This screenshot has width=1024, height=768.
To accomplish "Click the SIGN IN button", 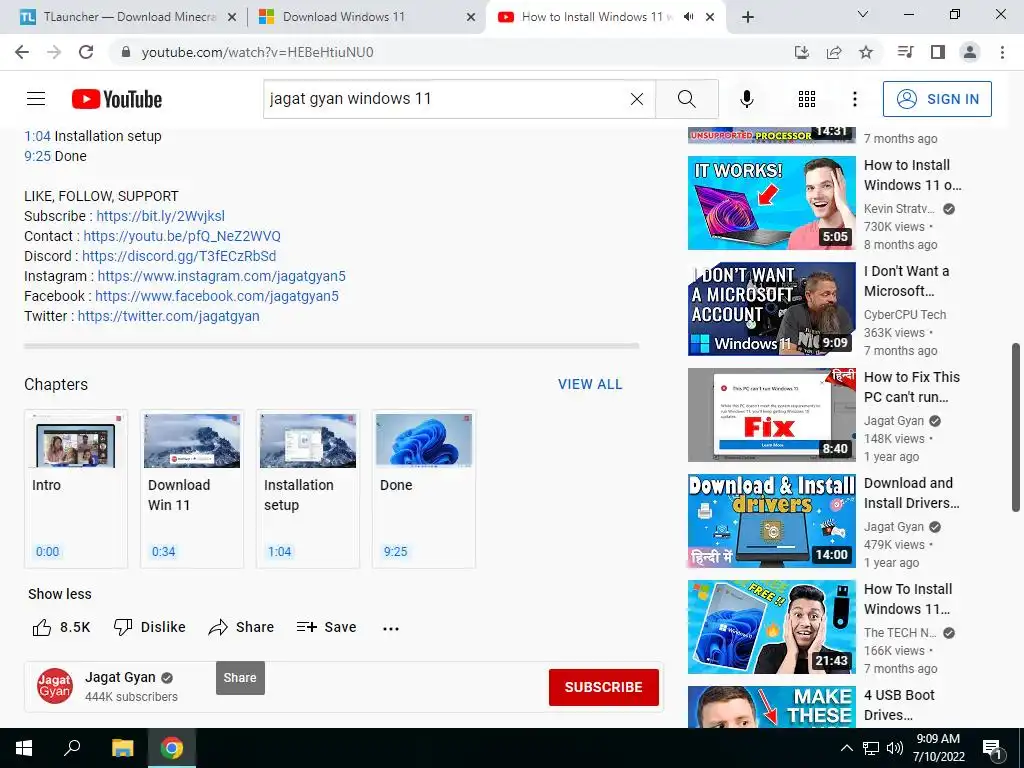I will [x=937, y=99].
